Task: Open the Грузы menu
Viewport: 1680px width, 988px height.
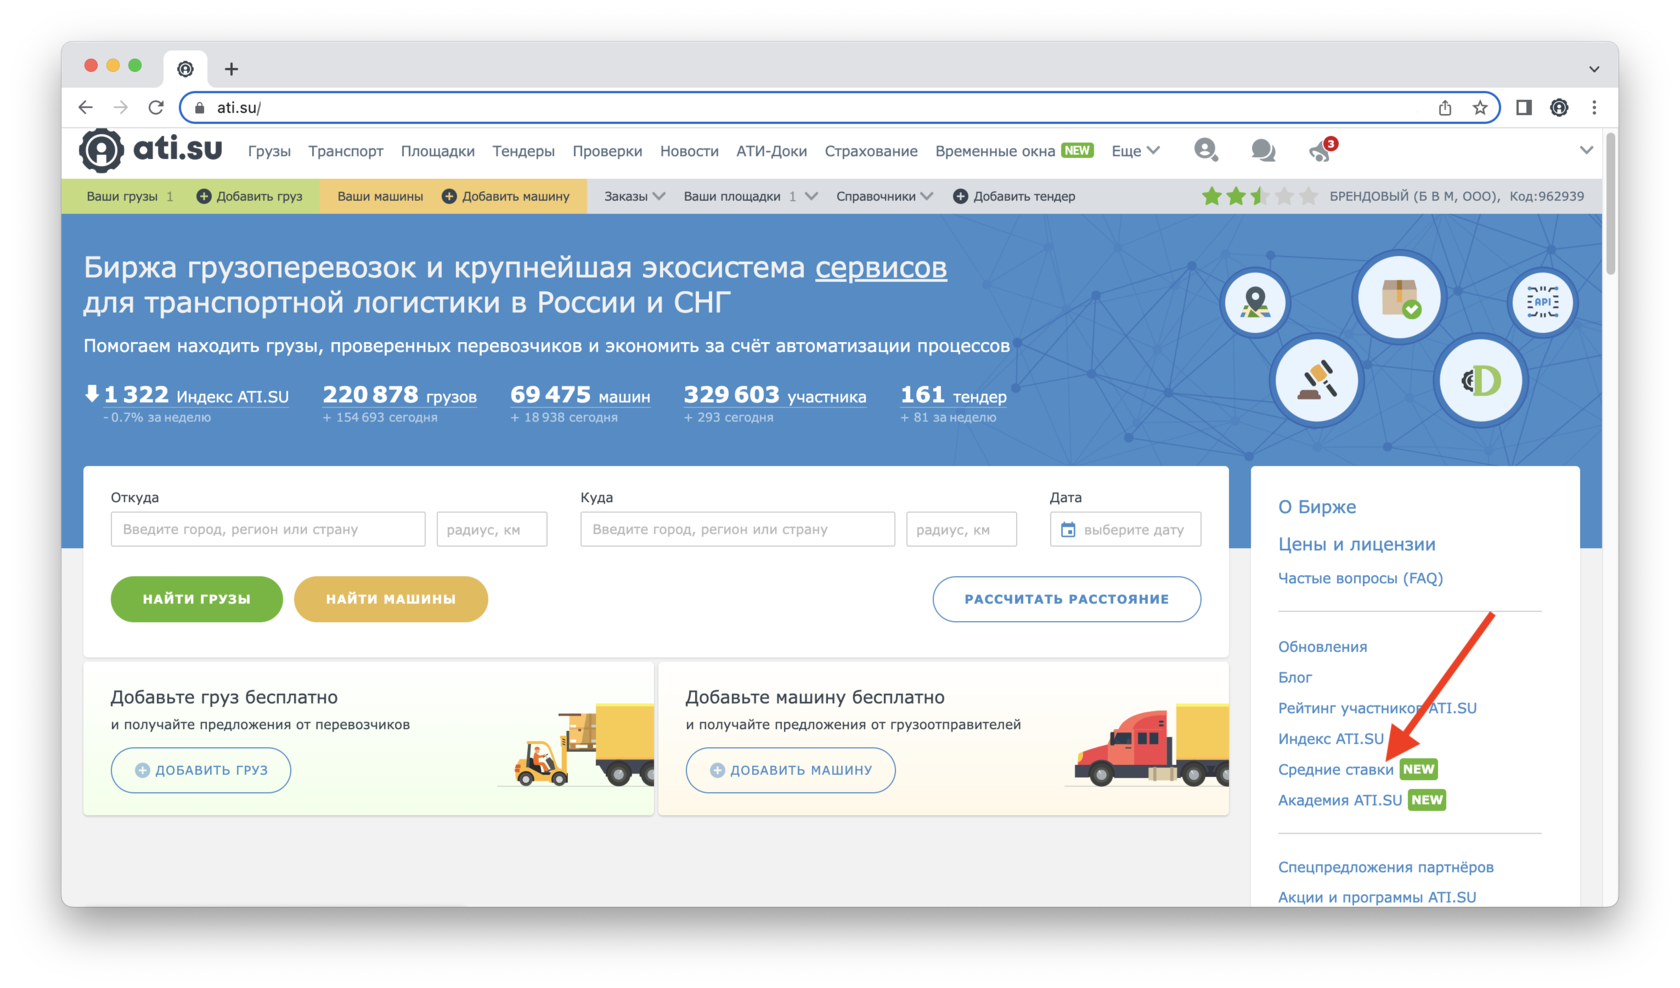Action: click(269, 151)
